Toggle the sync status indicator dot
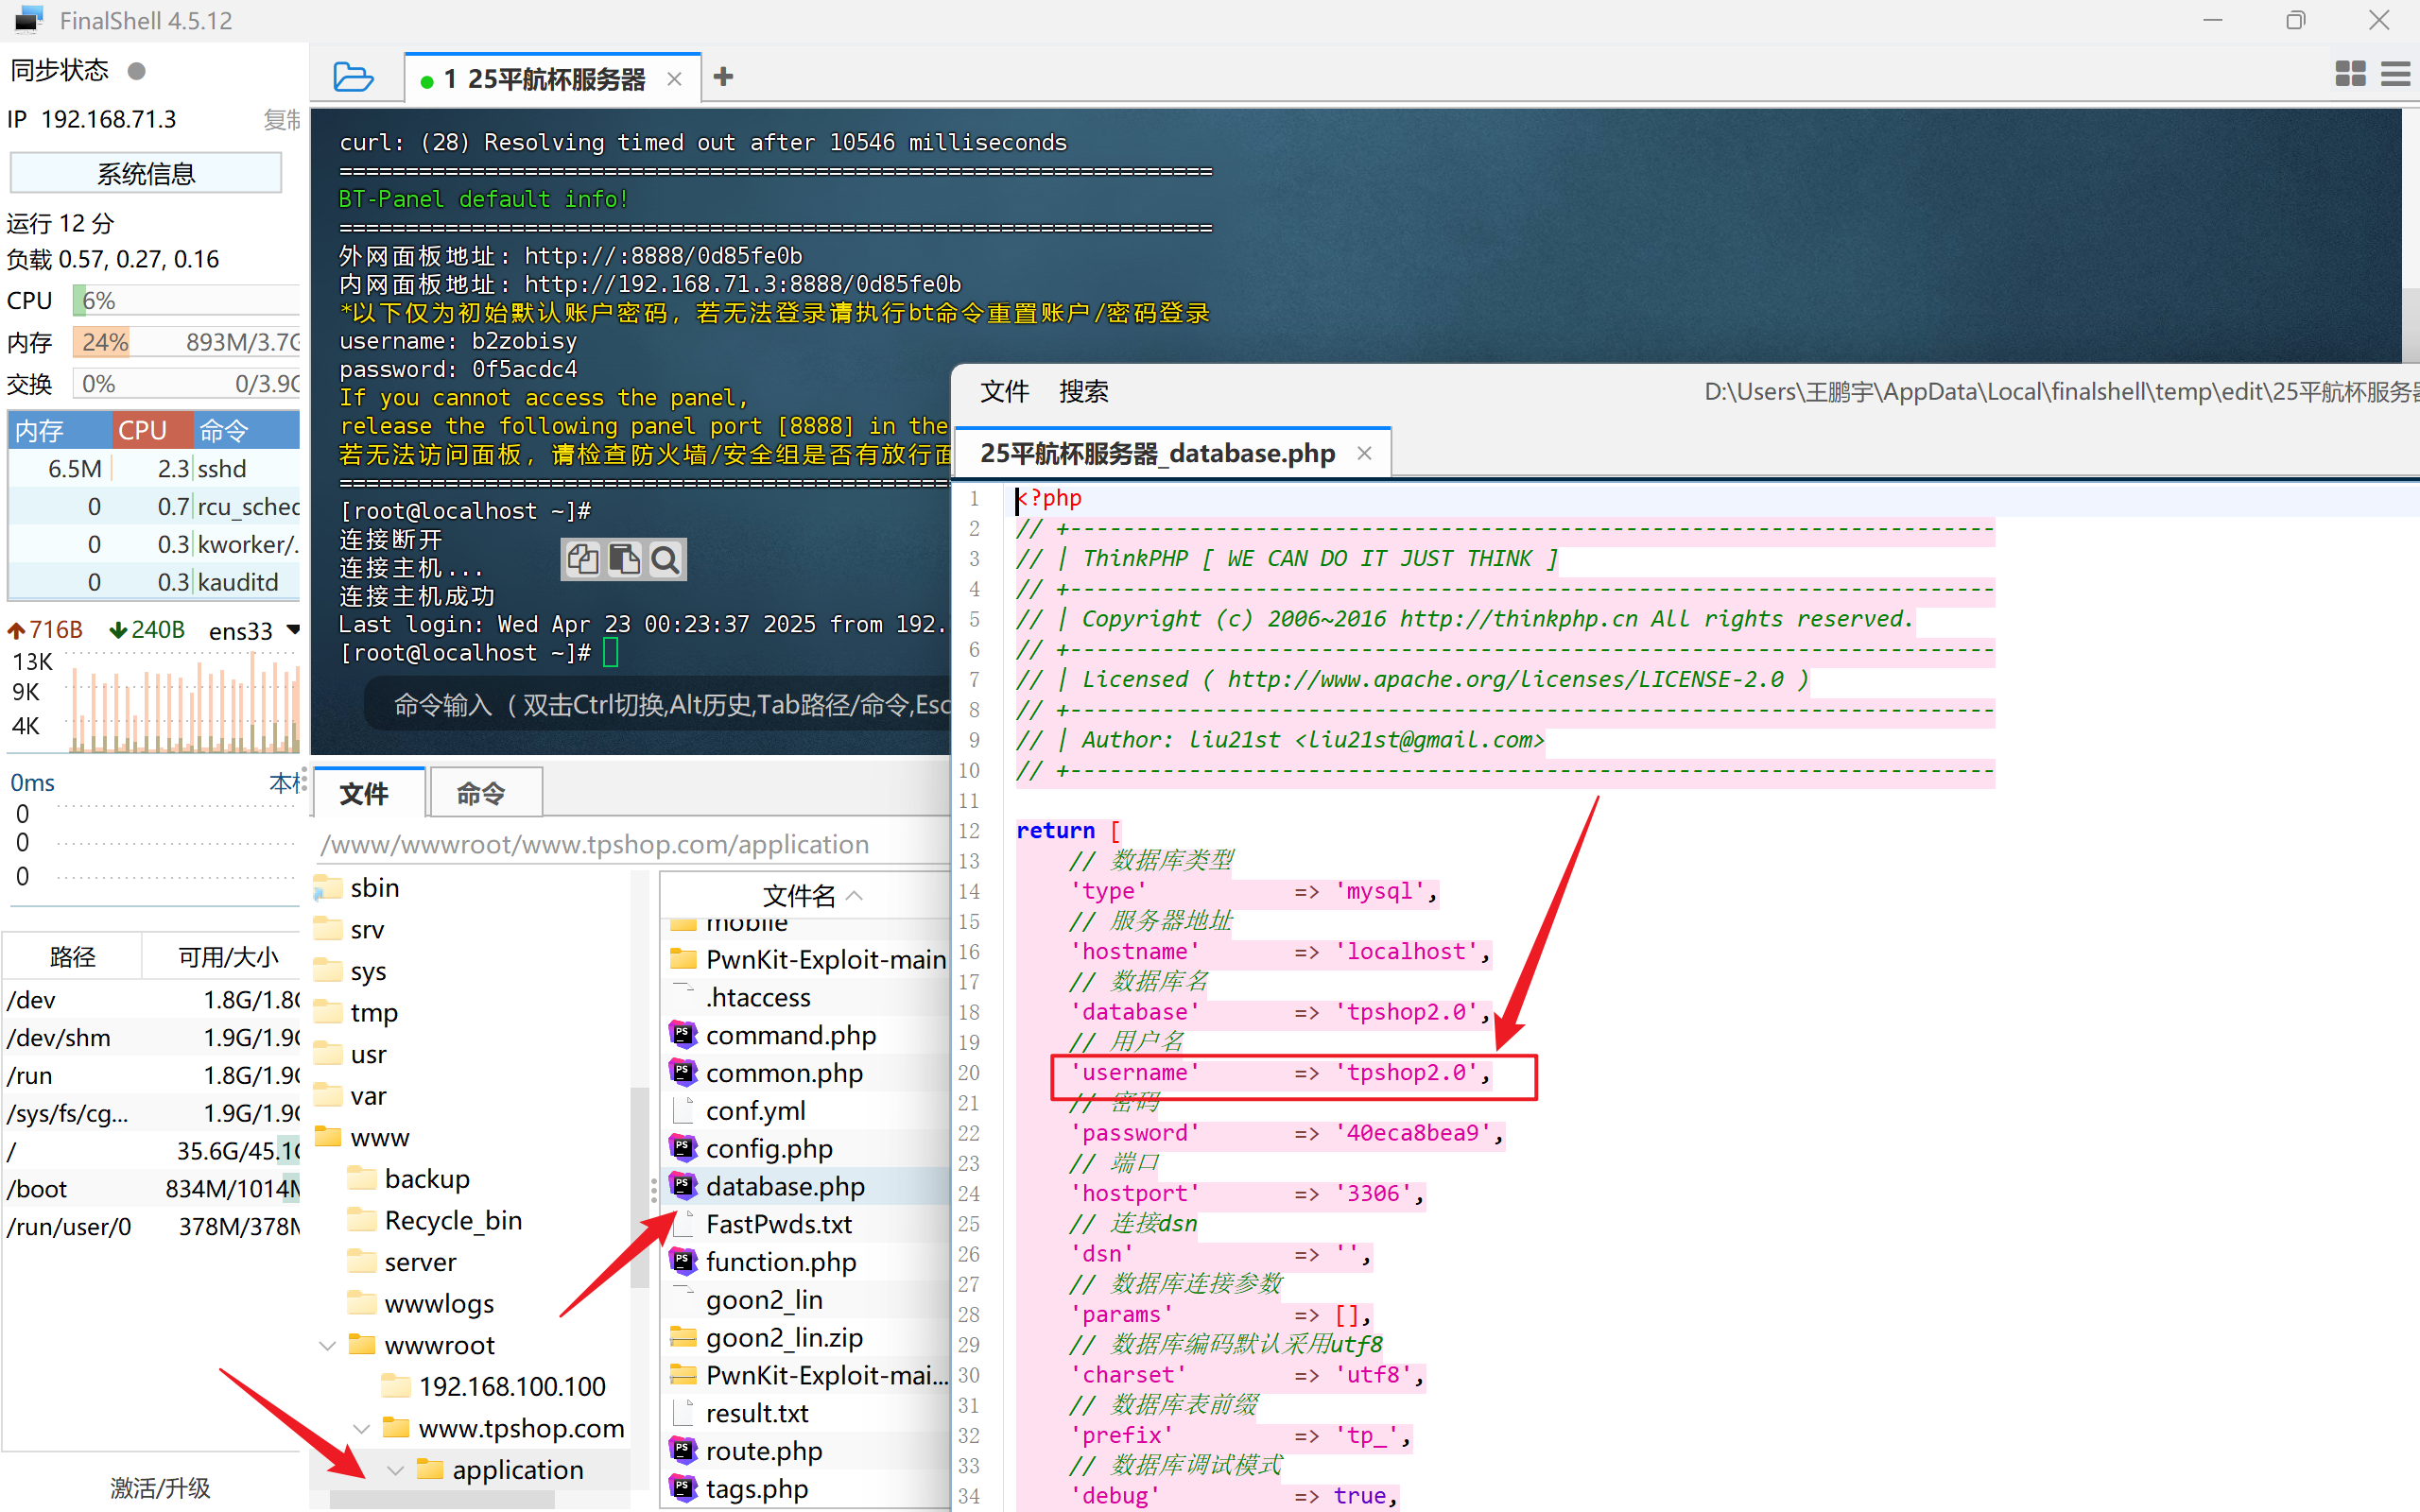Viewport: 2420px width, 1512px height. tap(137, 71)
